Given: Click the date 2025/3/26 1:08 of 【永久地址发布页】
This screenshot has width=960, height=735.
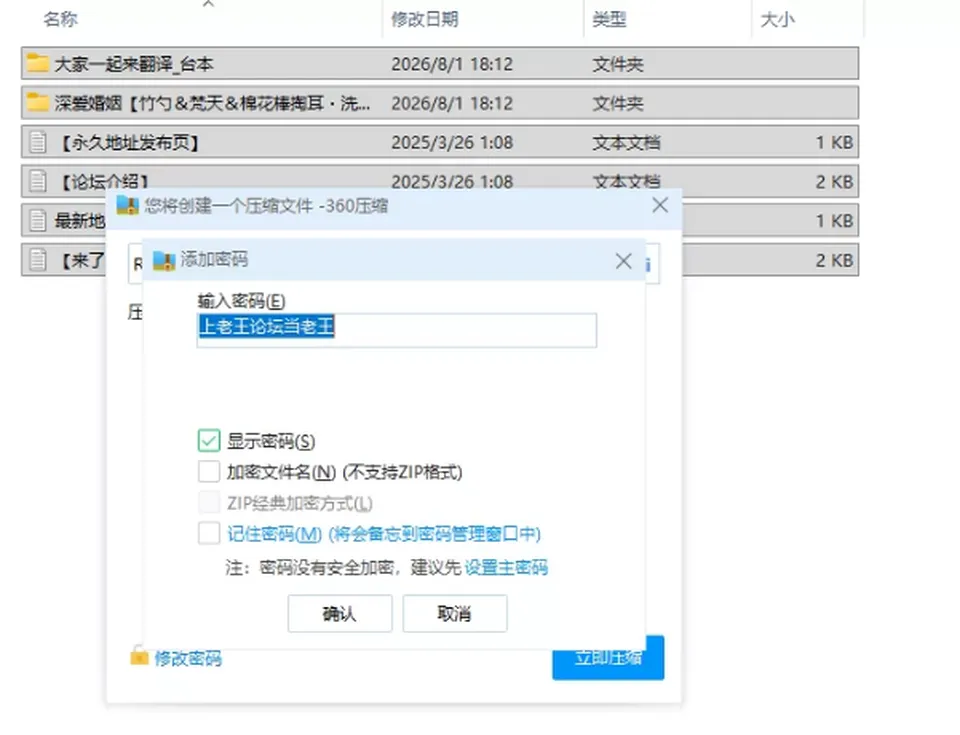Looking at the screenshot, I should (452, 143).
